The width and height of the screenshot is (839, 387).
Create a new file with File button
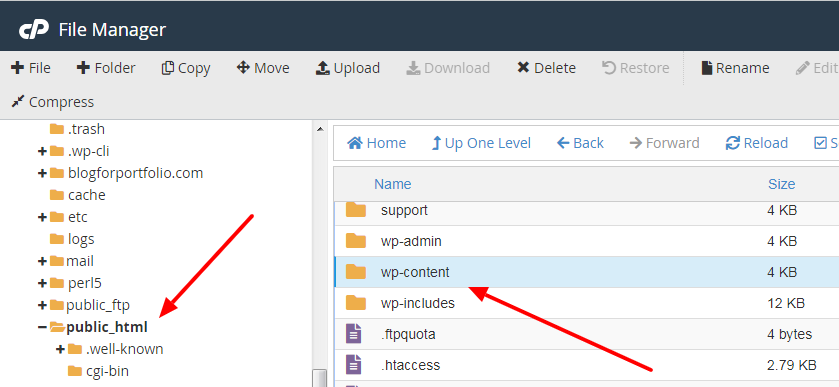tap(30, 68)
